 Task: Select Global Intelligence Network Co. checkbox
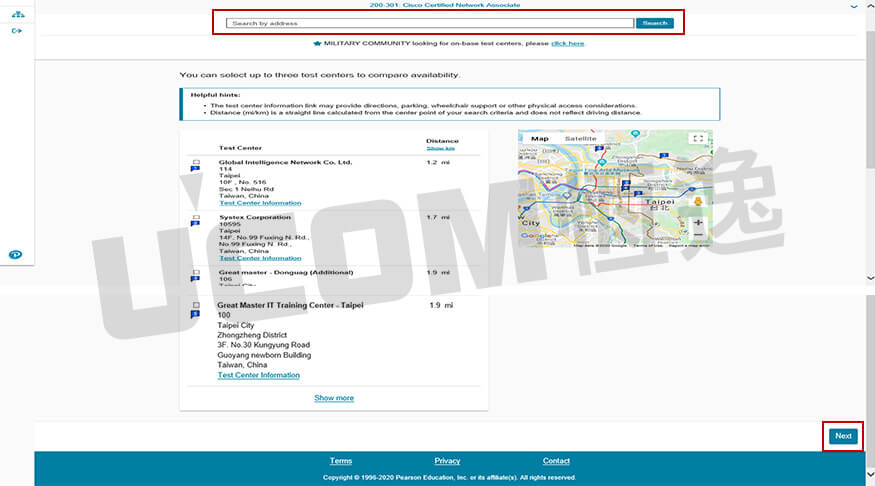click(x=196, y=162)
